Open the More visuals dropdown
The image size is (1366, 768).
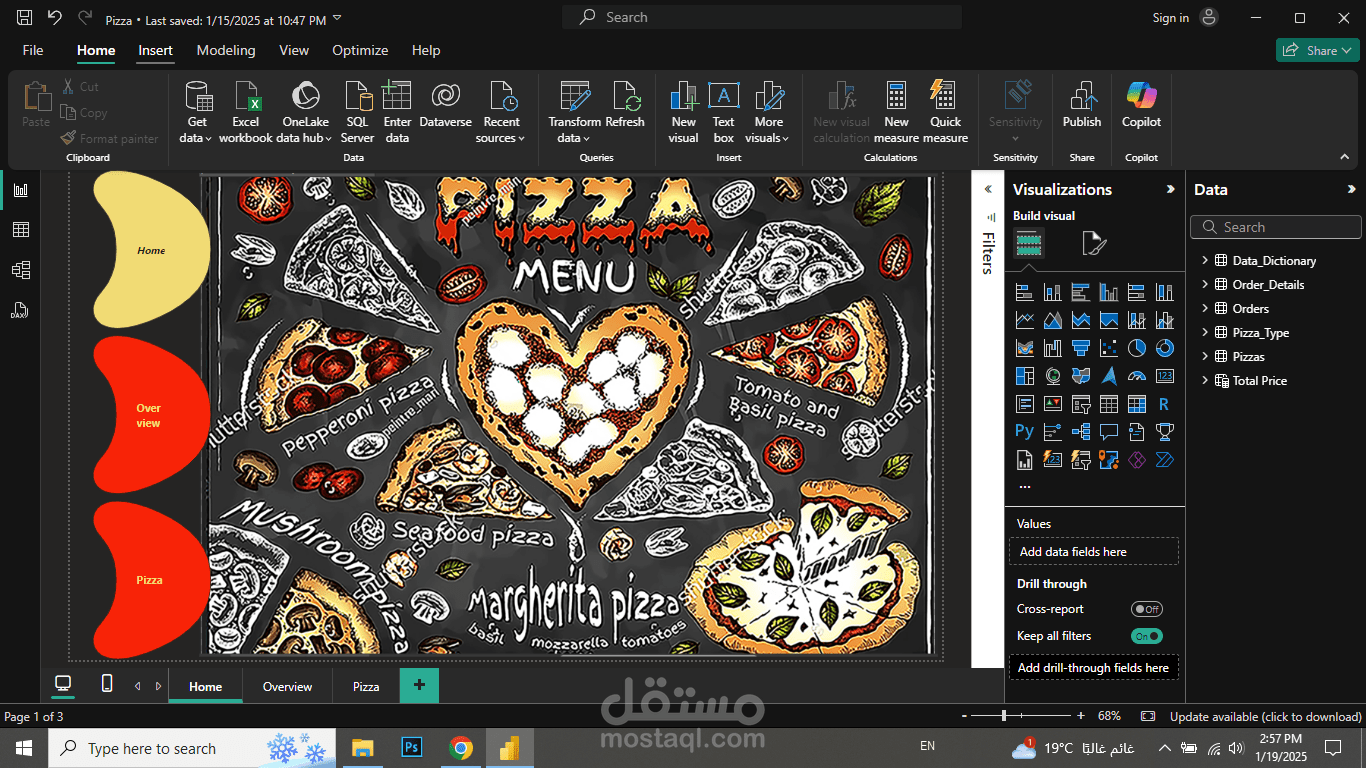(769, 138)
